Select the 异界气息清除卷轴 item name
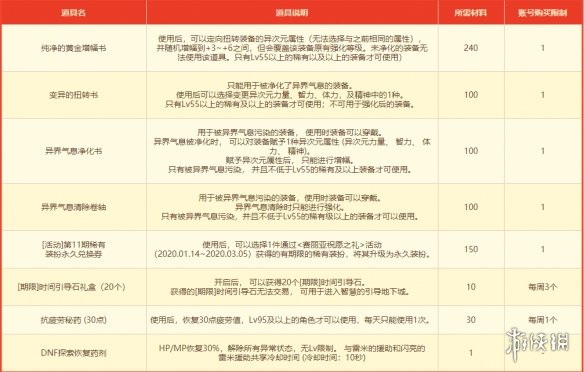Viewport: 584px width, 372px height. [73, 207]
